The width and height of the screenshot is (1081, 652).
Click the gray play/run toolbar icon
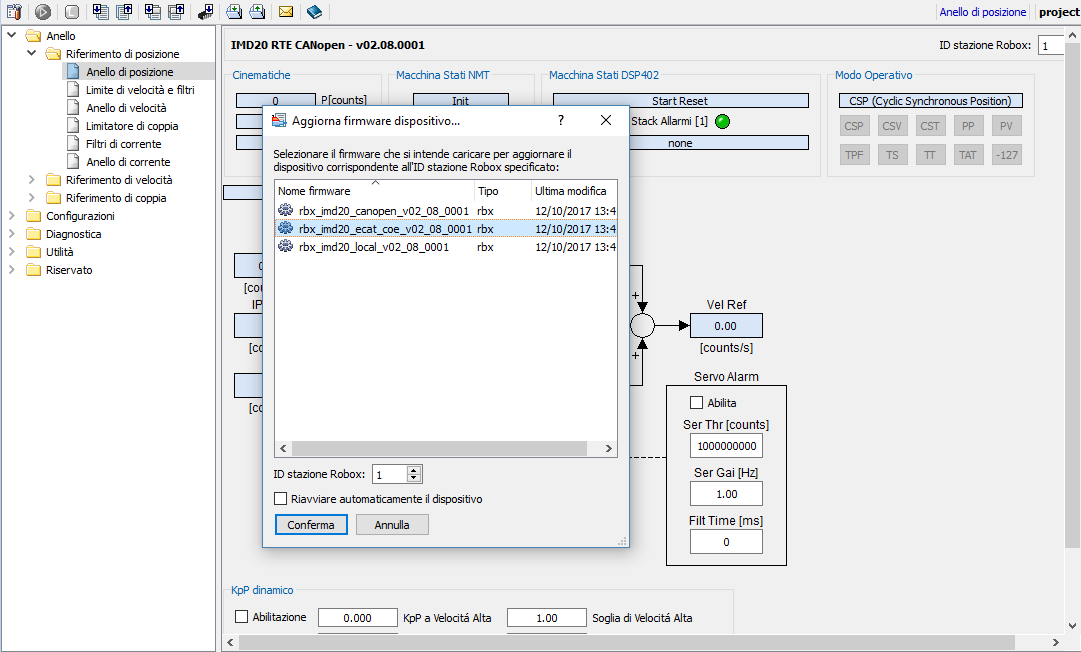click(x=43, y=12)
